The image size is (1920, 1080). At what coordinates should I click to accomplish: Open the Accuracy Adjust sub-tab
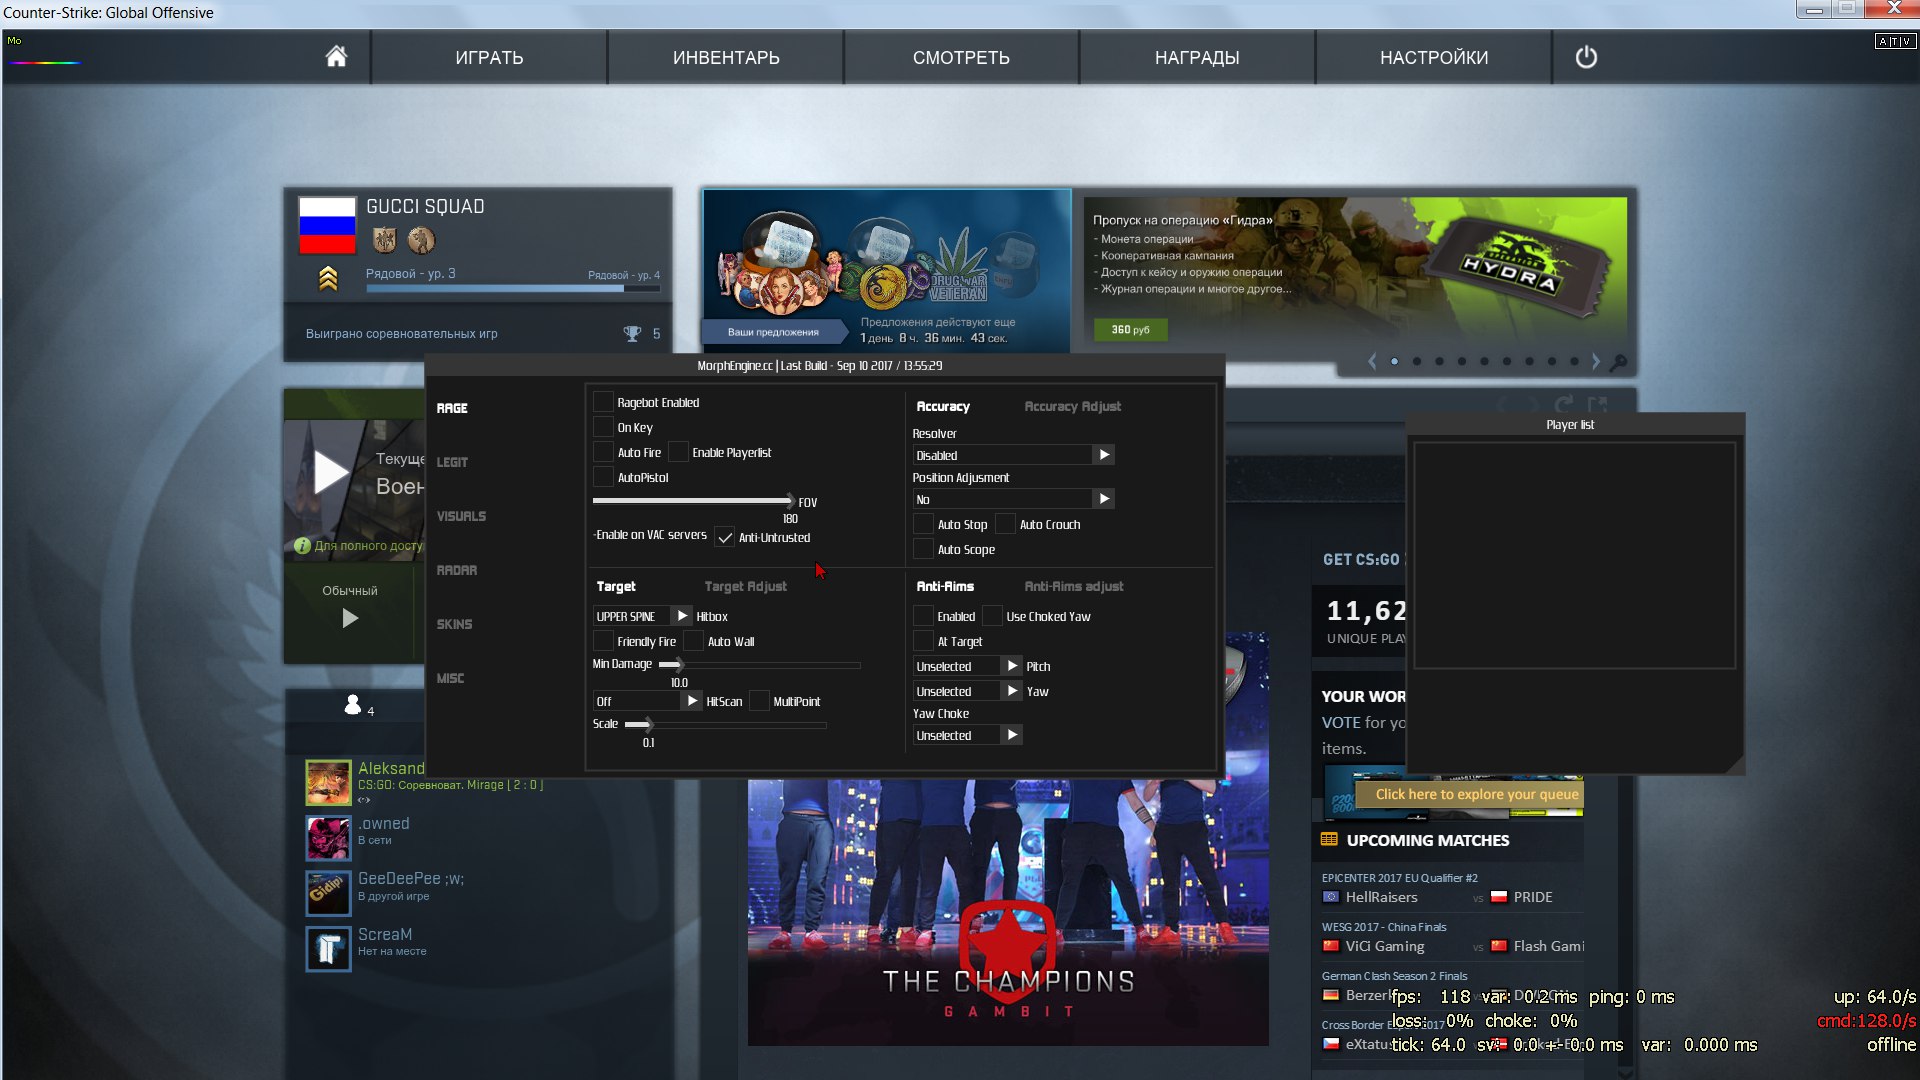click(1072, 406)
